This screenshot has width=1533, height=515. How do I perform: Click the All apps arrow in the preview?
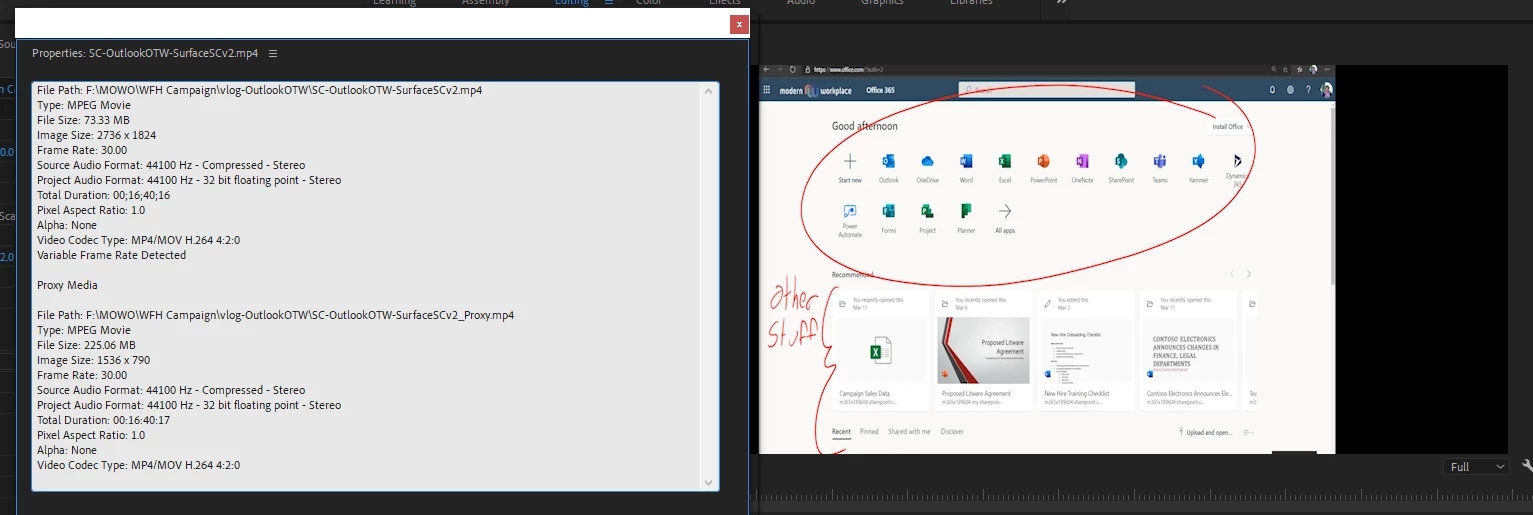[x=1005, y=211]
